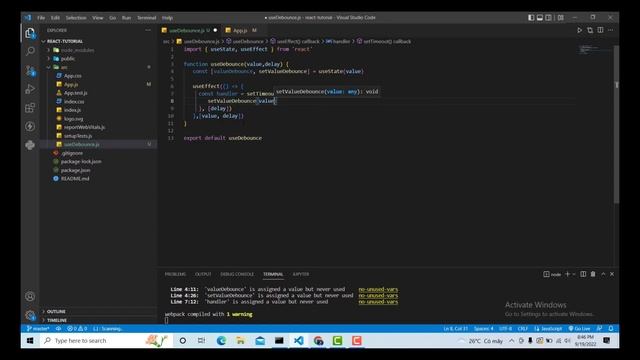Click the editor vertical scrollbar

tap(616, 124)
